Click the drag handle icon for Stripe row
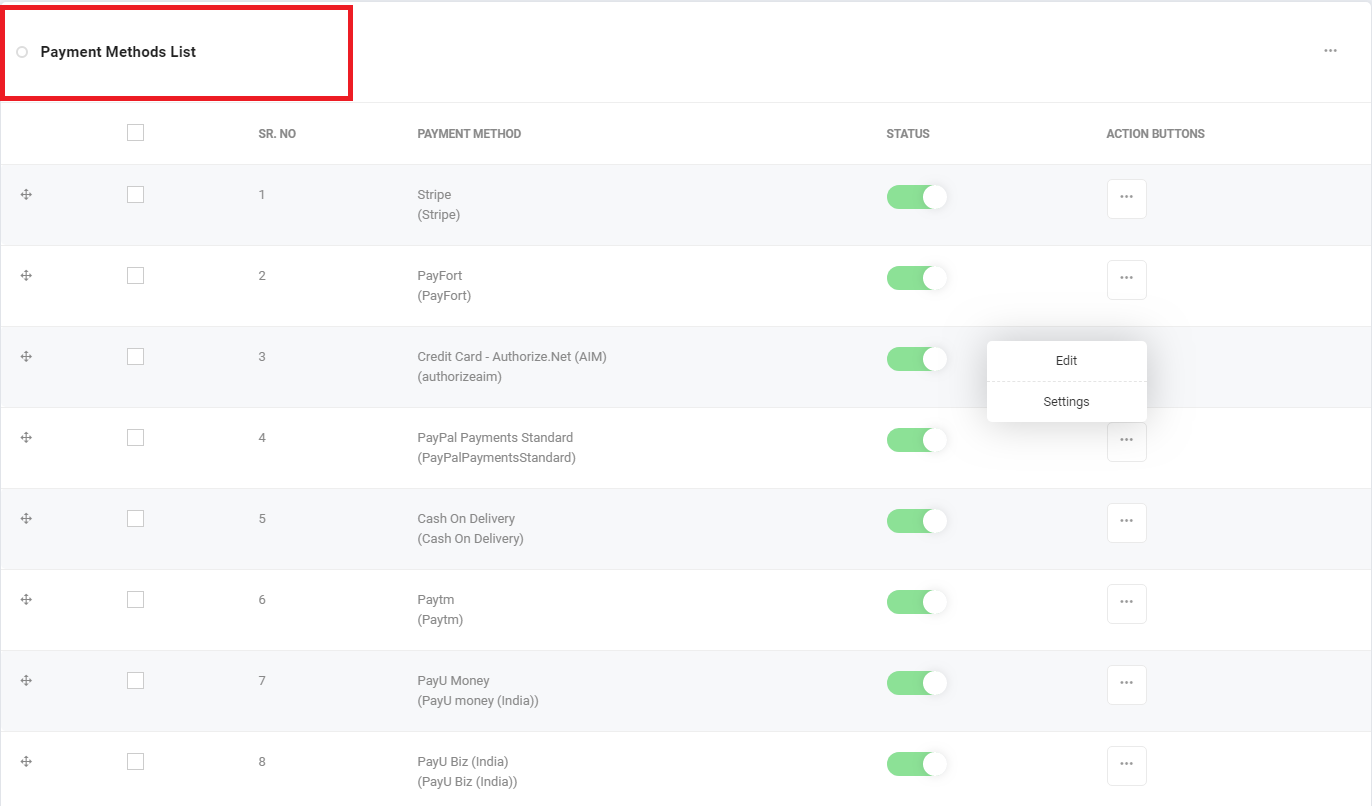Viewport: 1372px width, 806px height. coord(27,194)
